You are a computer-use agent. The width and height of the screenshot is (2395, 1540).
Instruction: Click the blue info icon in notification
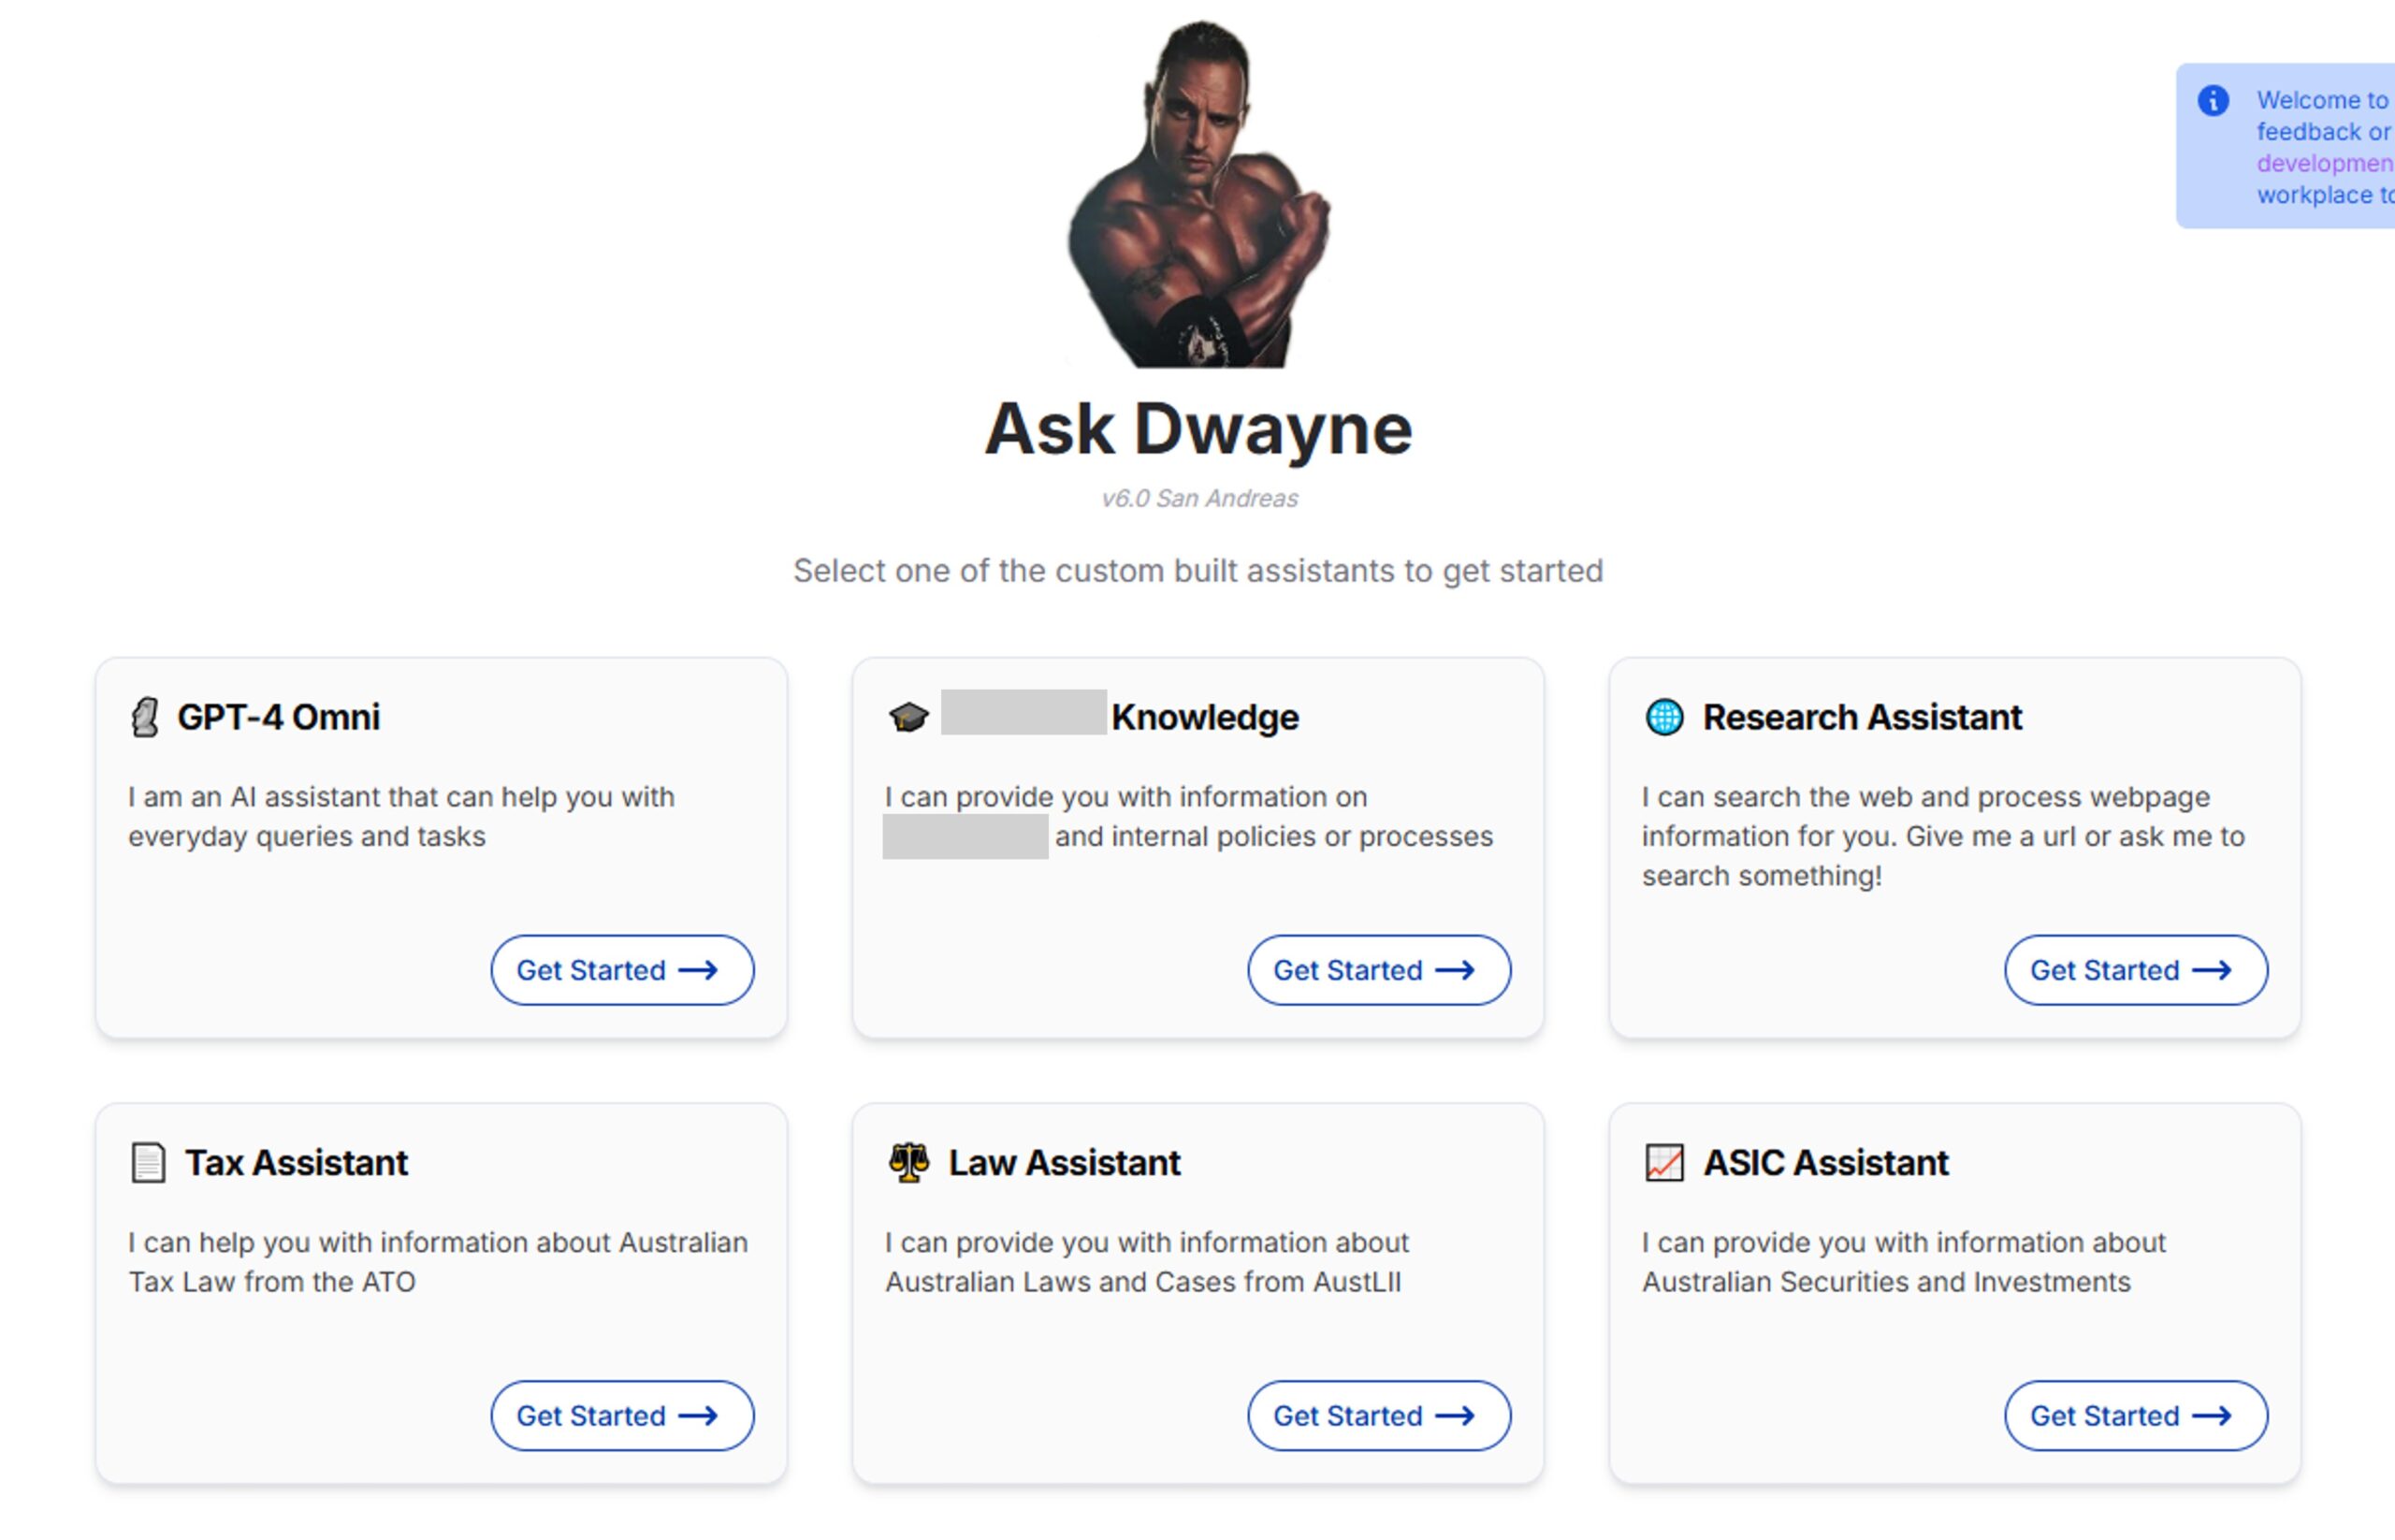click(x=2212, y=100)
